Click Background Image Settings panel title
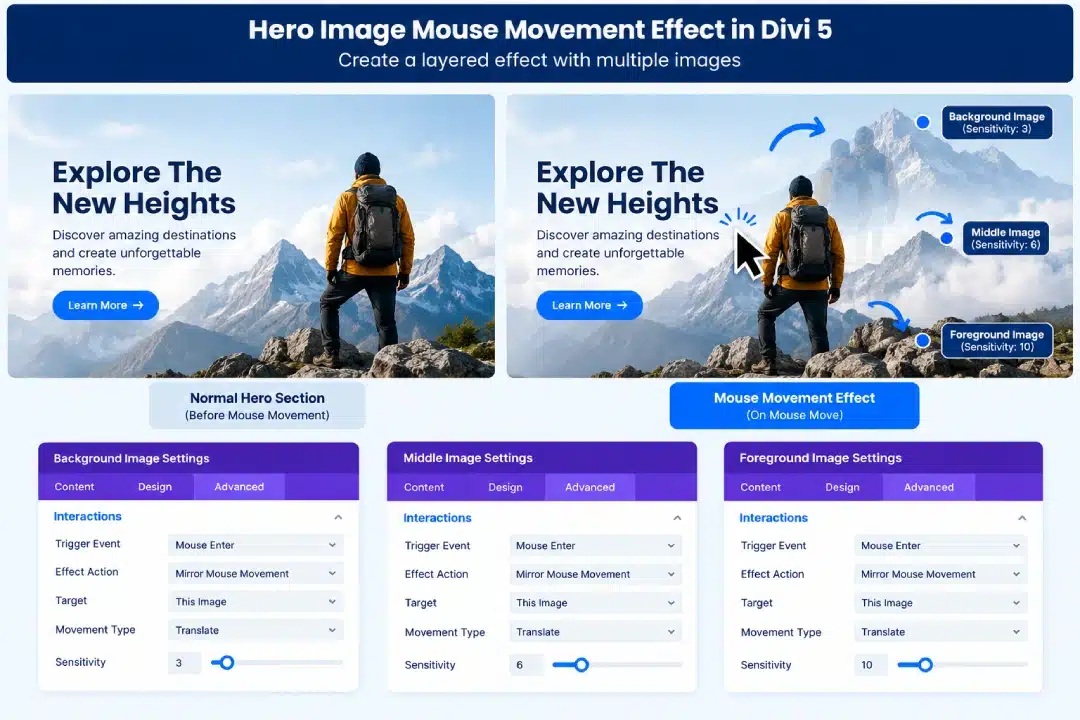1080x720 pixels. tap(132, 458)
